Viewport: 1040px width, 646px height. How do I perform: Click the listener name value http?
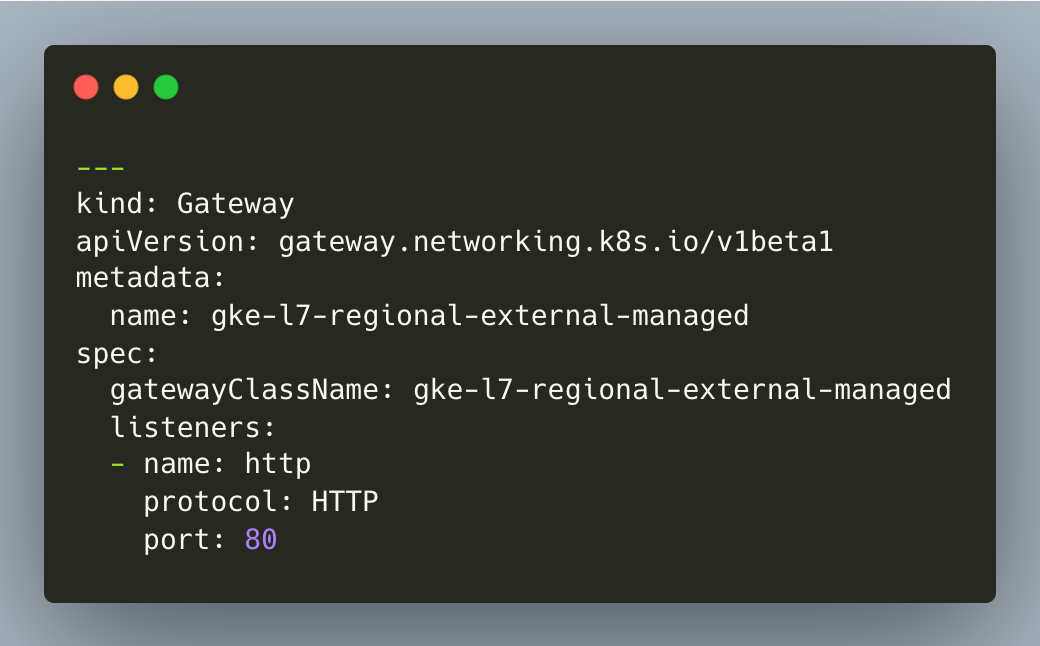[x=278, y=464]
